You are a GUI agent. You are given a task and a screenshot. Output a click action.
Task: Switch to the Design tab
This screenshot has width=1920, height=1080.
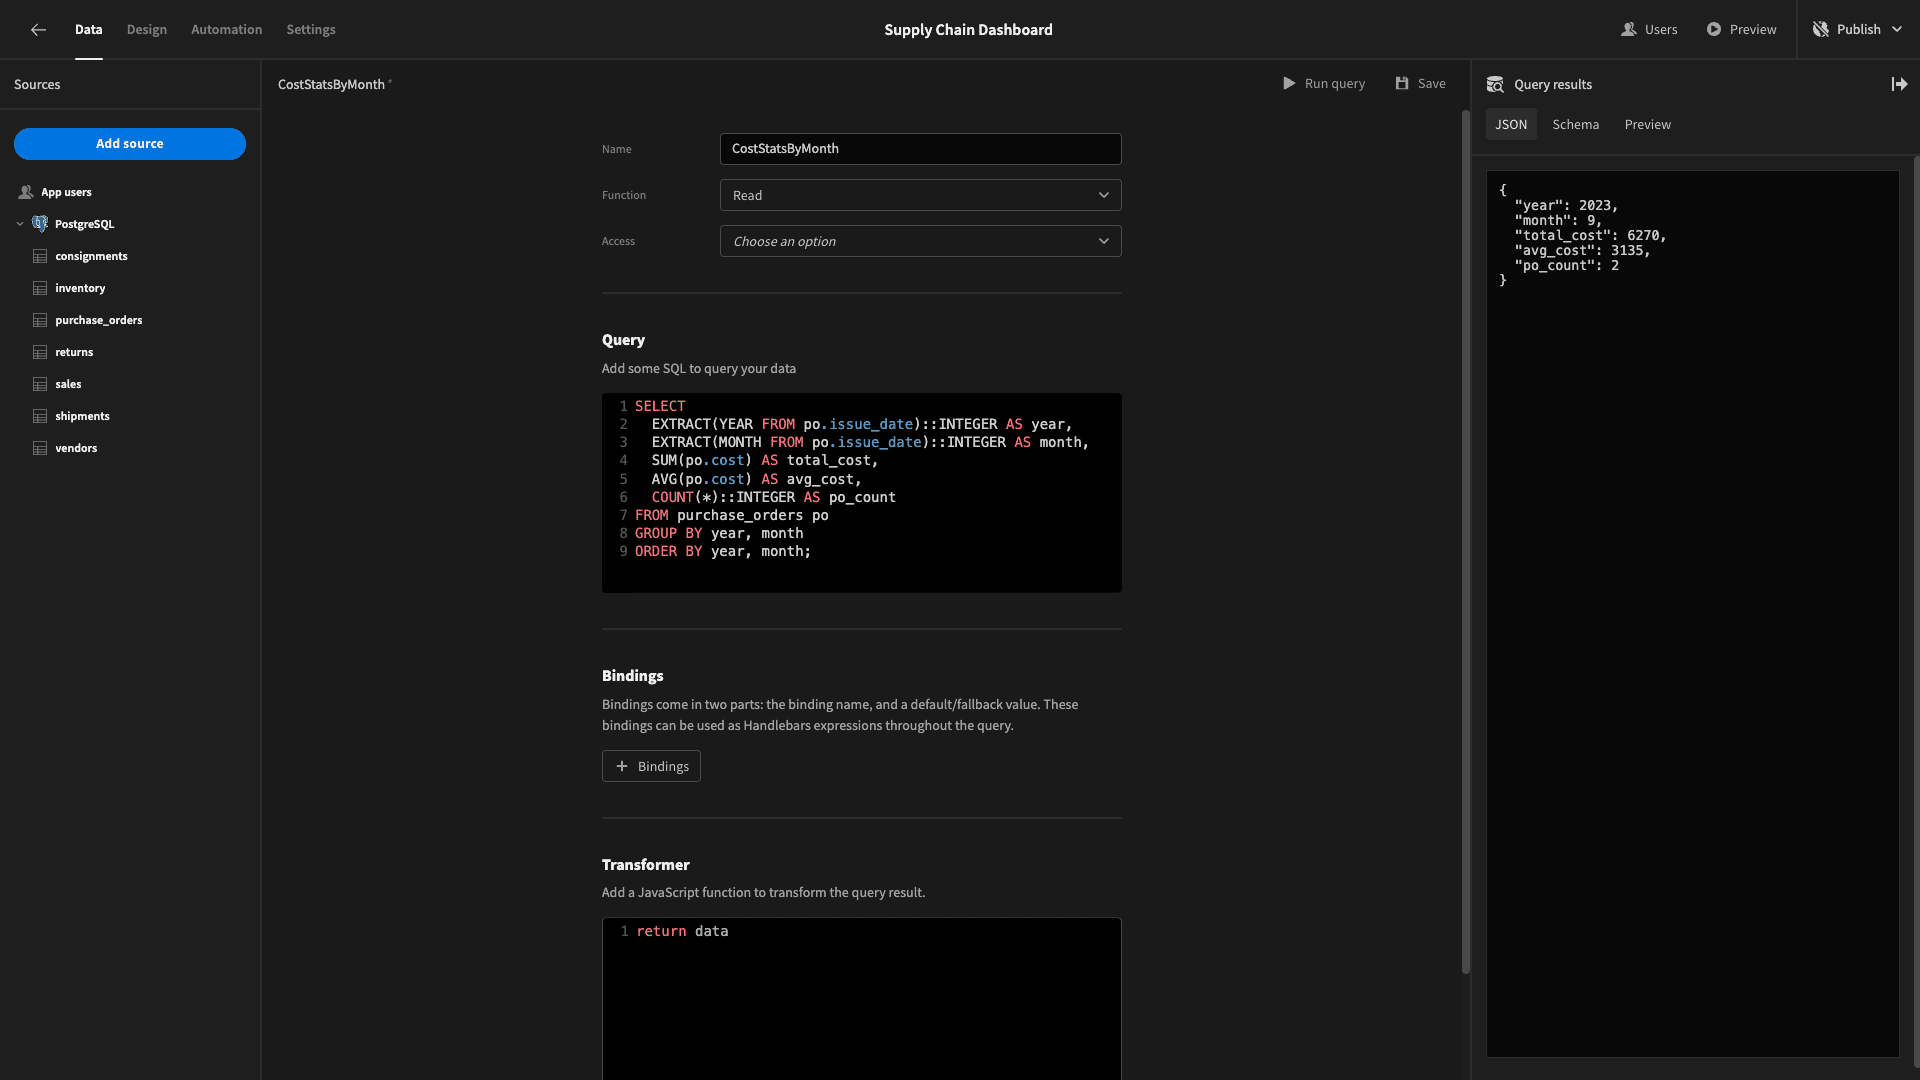(147, 30)
